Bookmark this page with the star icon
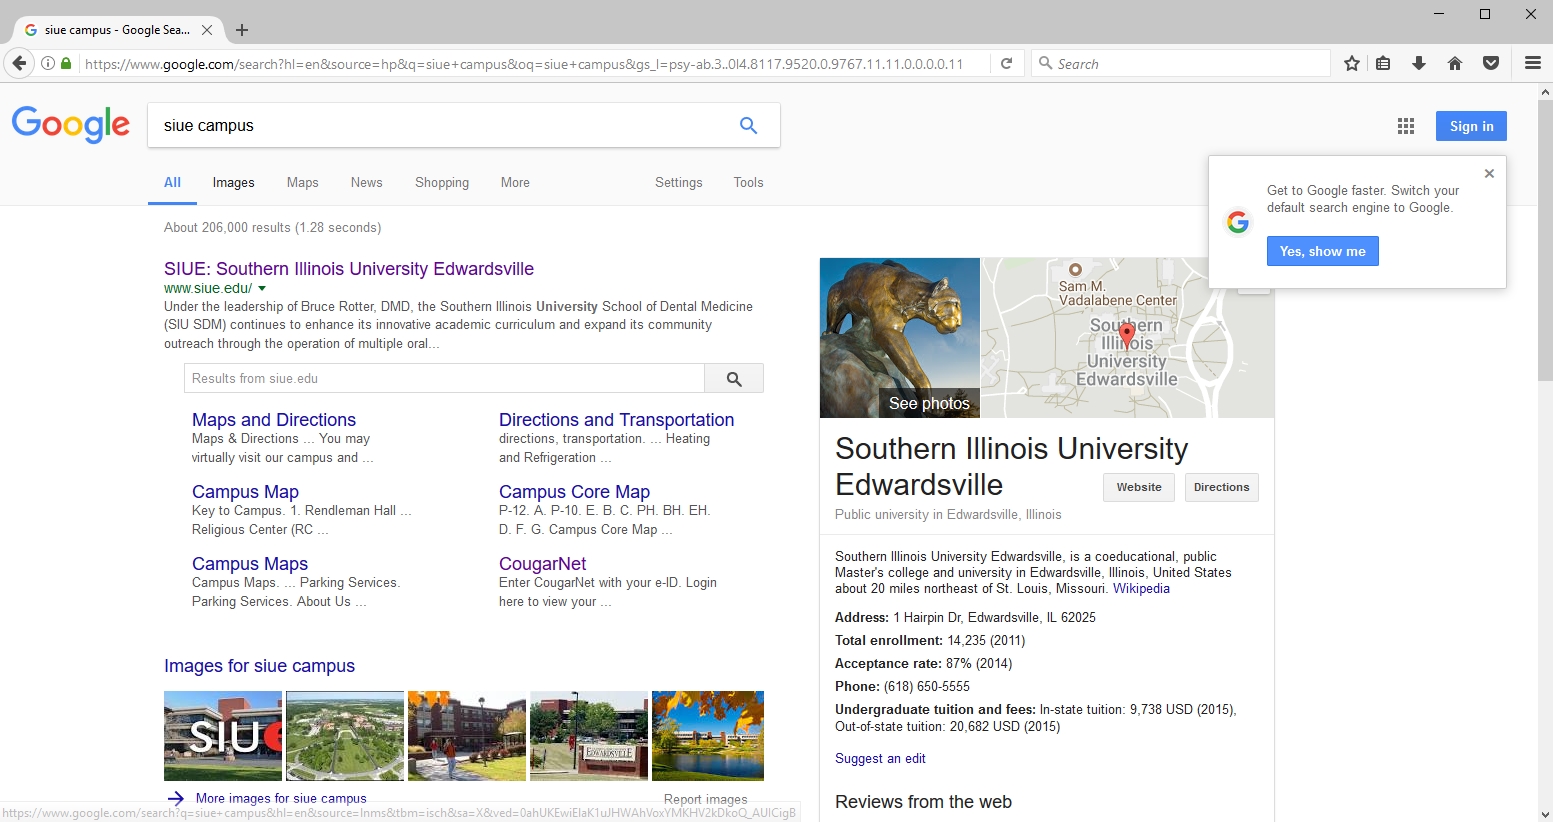Viewport: 1553px width, 822px height. (x=1352, y=64)
